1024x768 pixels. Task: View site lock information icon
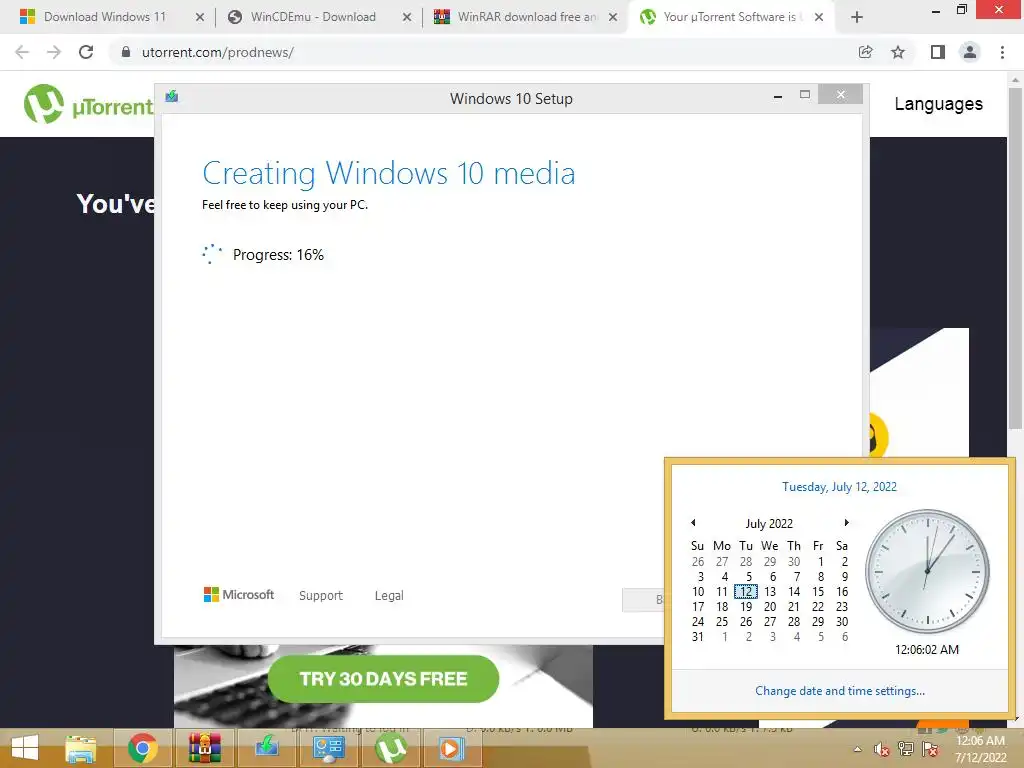pyautogui.click(x=126, y=52)
